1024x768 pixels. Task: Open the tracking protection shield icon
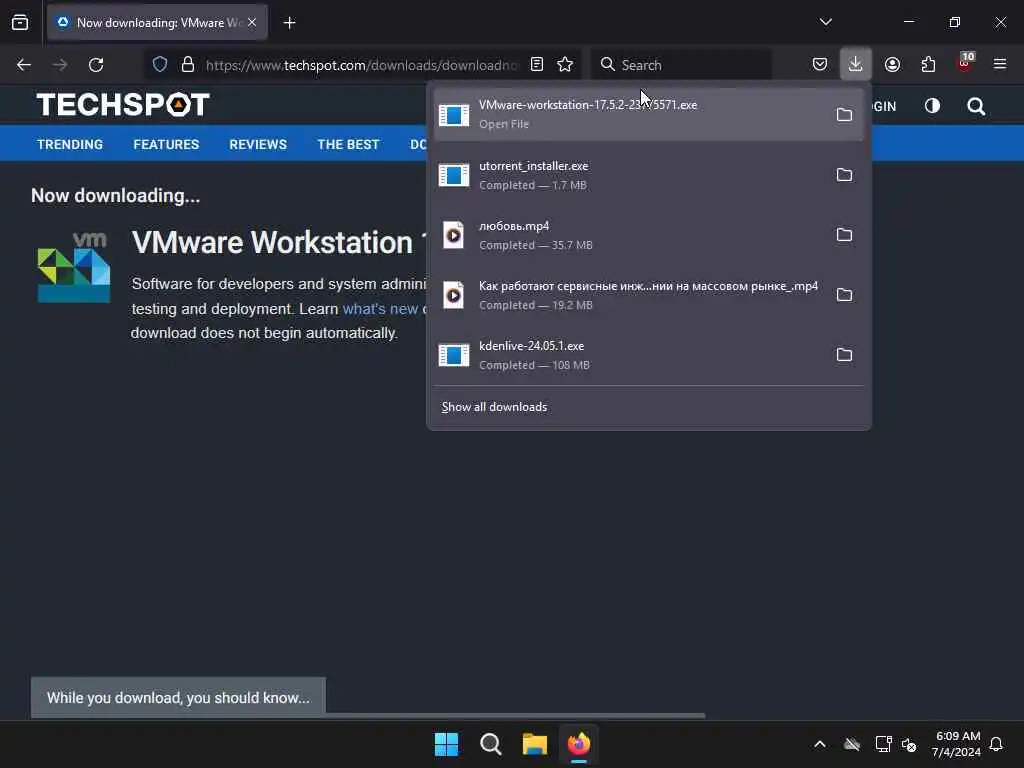160,64
